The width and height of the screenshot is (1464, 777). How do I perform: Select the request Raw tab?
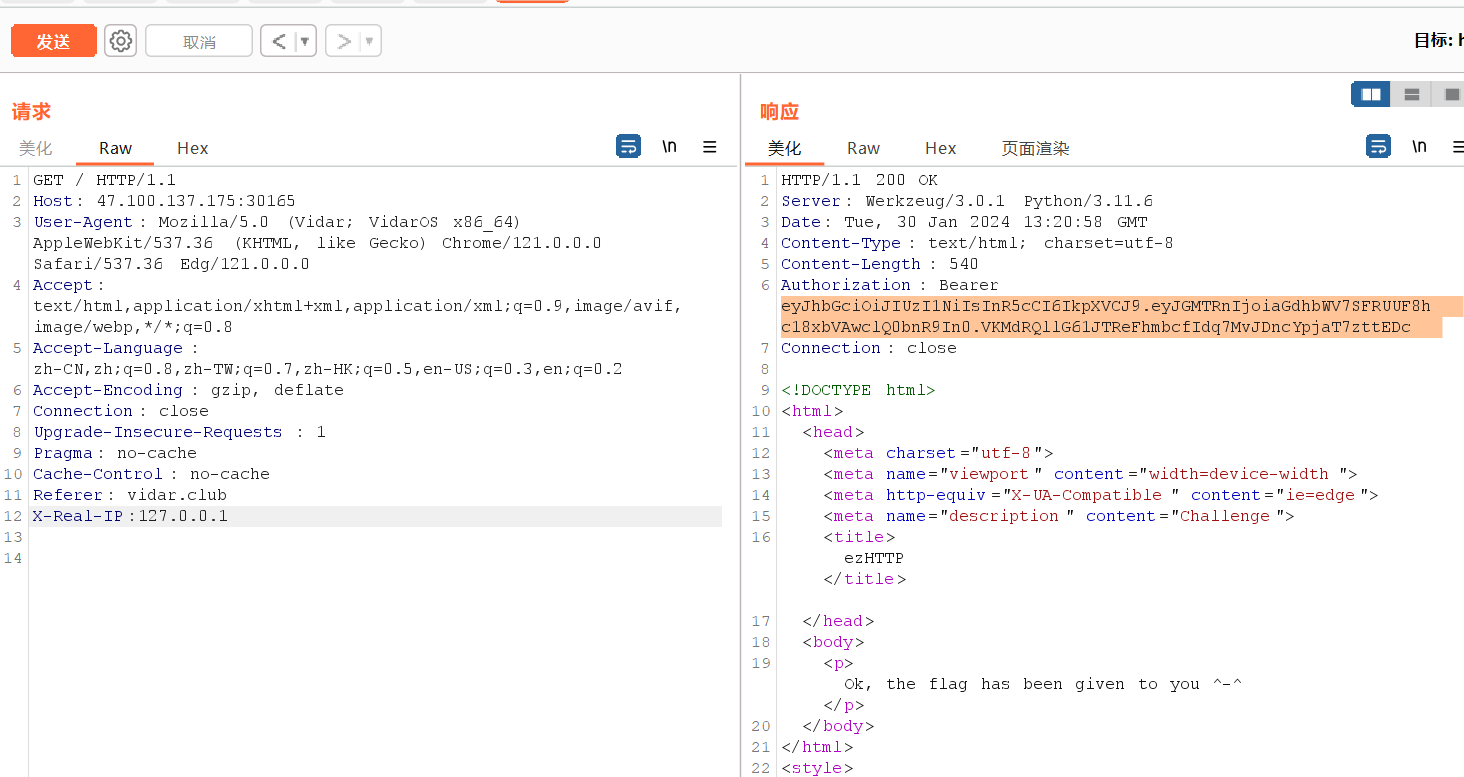pos(115,148)
